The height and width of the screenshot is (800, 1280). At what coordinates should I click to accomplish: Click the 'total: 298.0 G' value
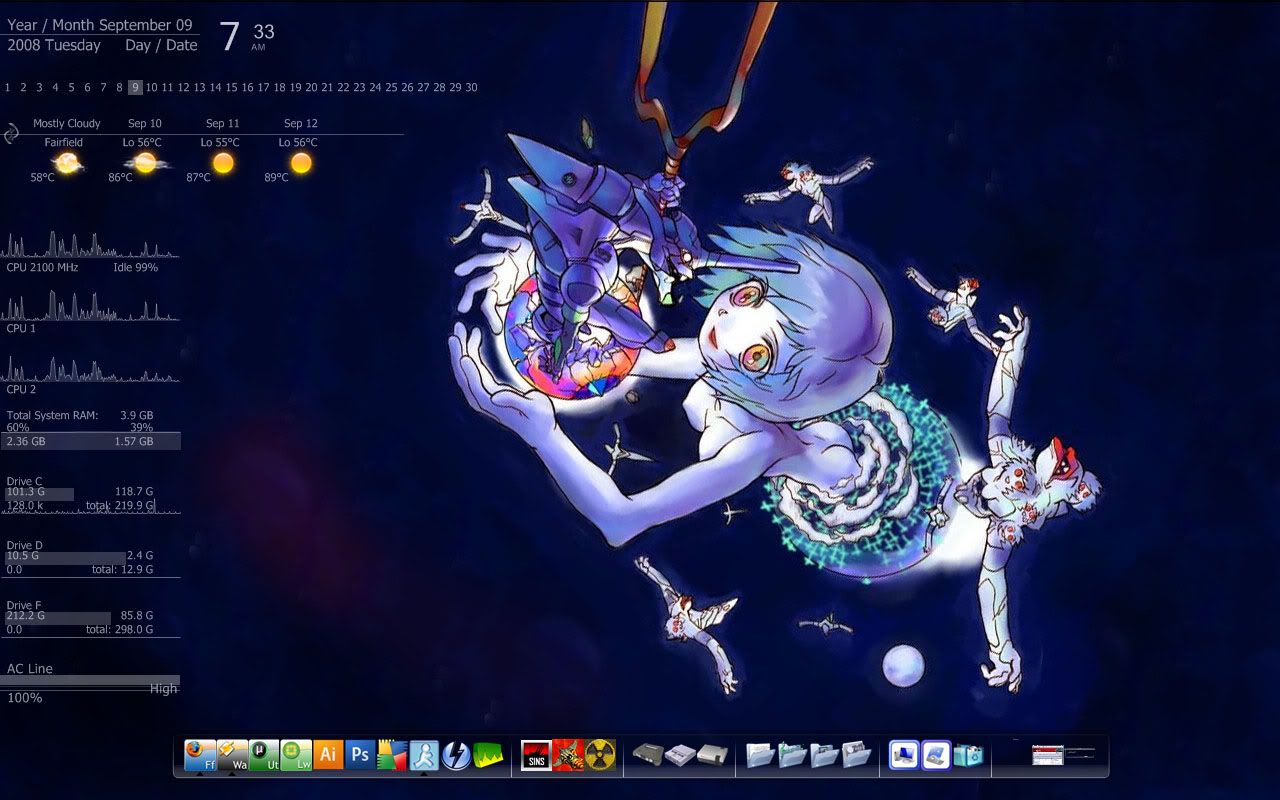[119, 630]
